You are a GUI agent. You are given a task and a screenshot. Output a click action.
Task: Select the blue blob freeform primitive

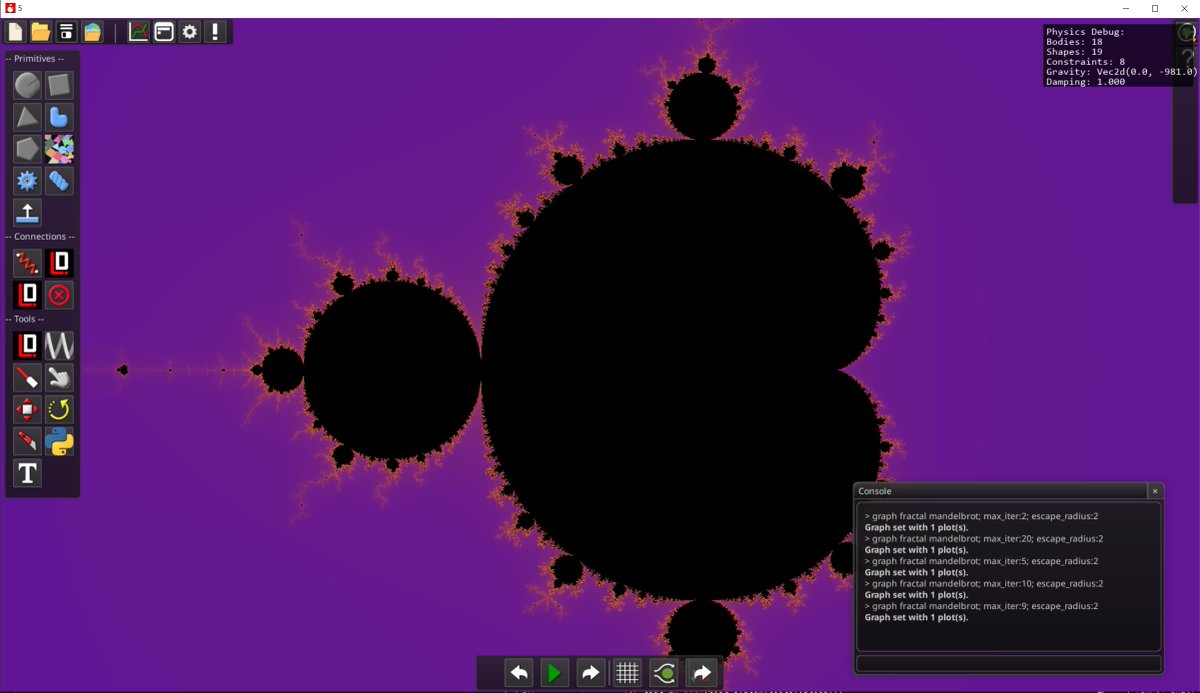coord(60,117)
